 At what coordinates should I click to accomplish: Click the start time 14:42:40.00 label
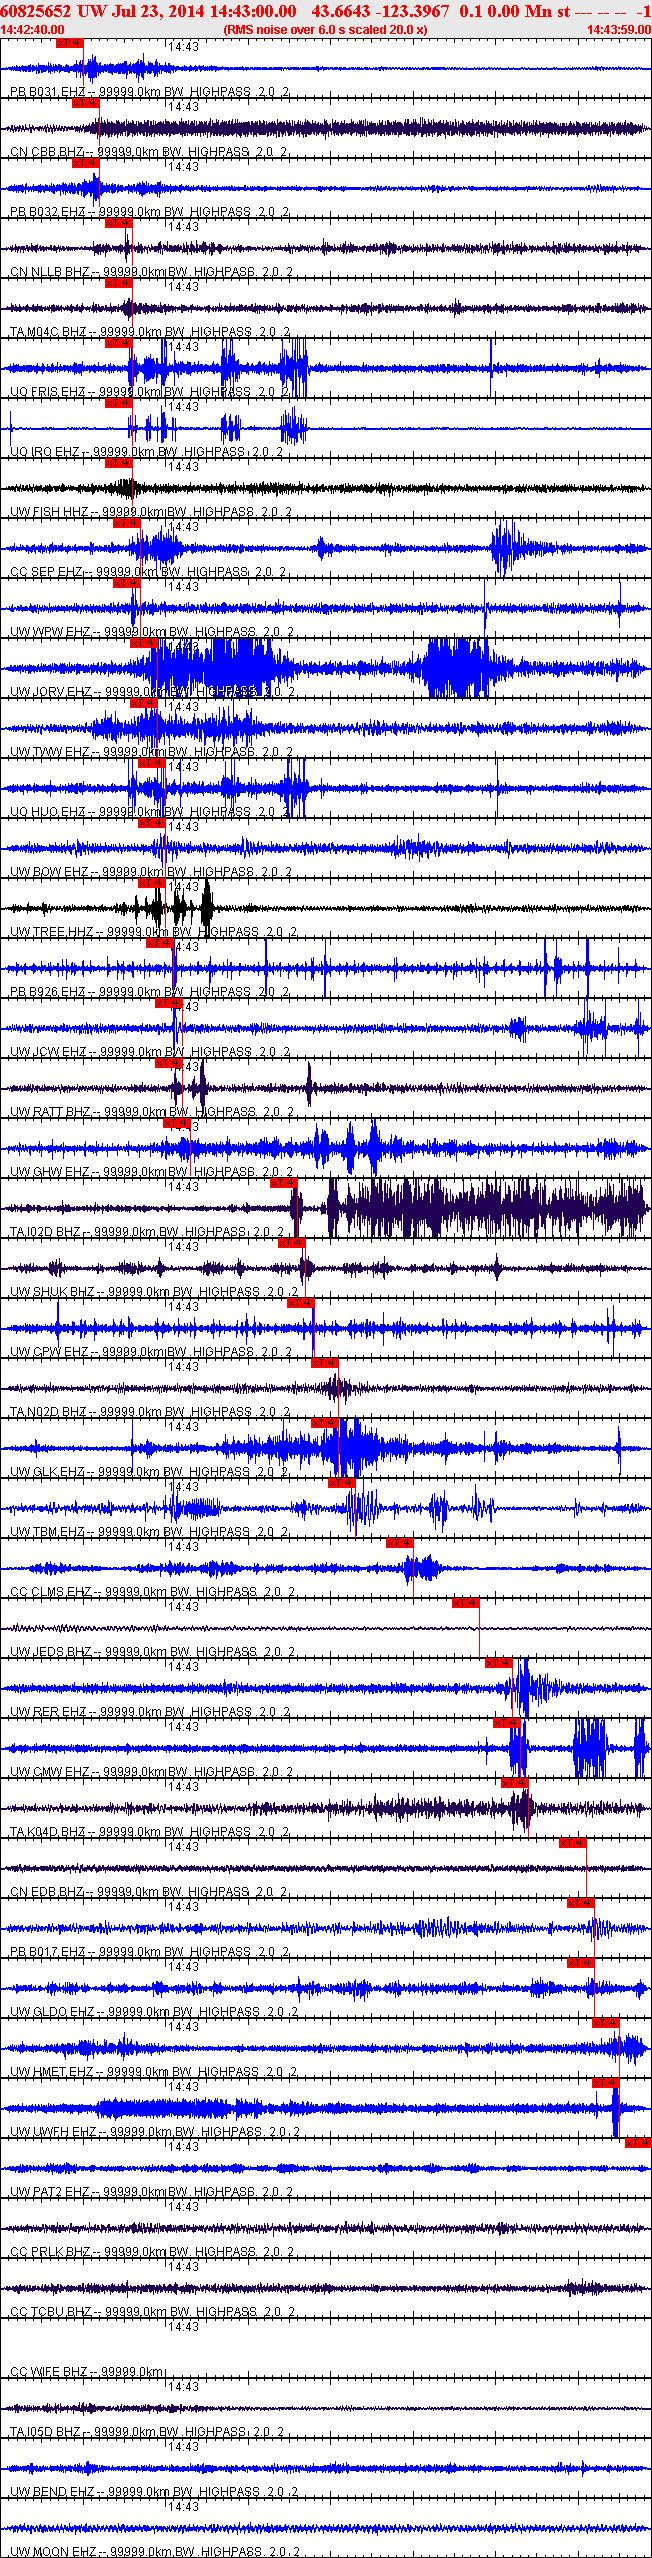(32, 30)
